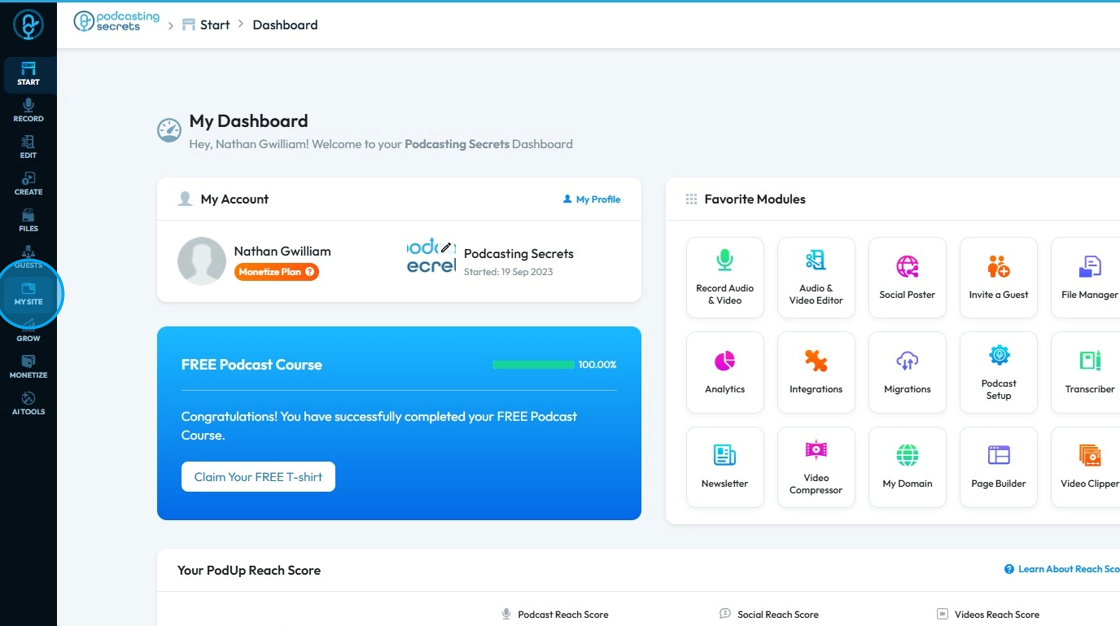1120x626 pixels.
Task: Open the Newsletter module
Action: point(724,467)
